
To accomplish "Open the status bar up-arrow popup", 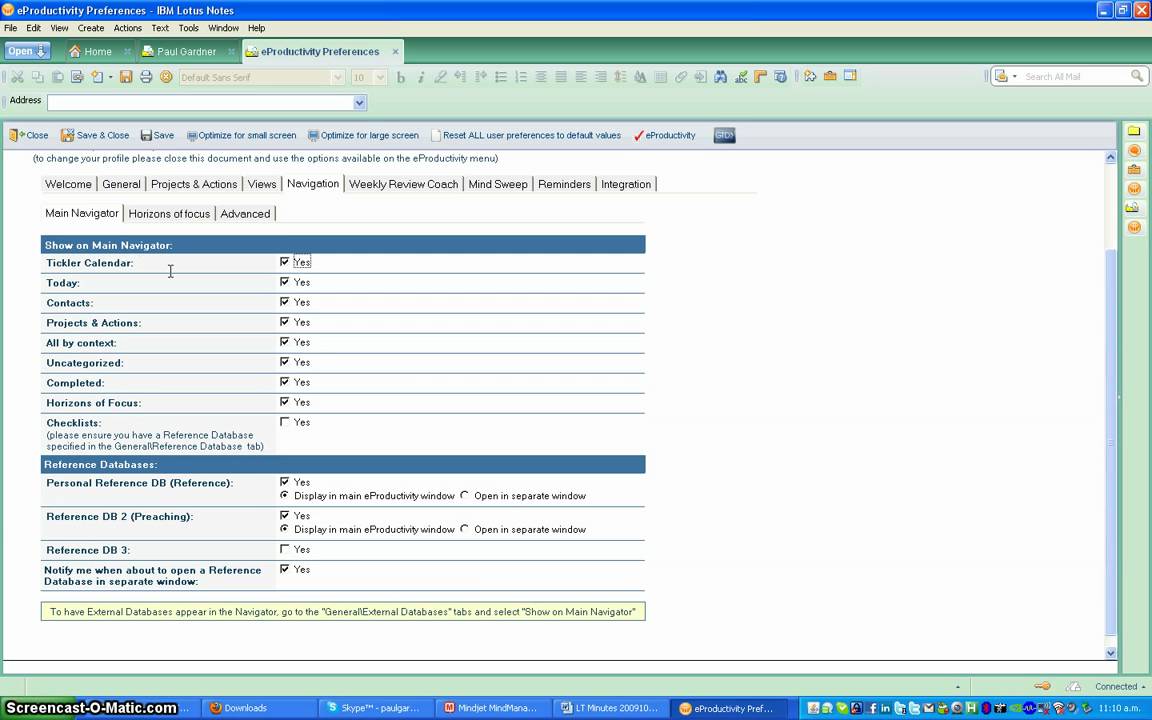I will click(957, 687).
